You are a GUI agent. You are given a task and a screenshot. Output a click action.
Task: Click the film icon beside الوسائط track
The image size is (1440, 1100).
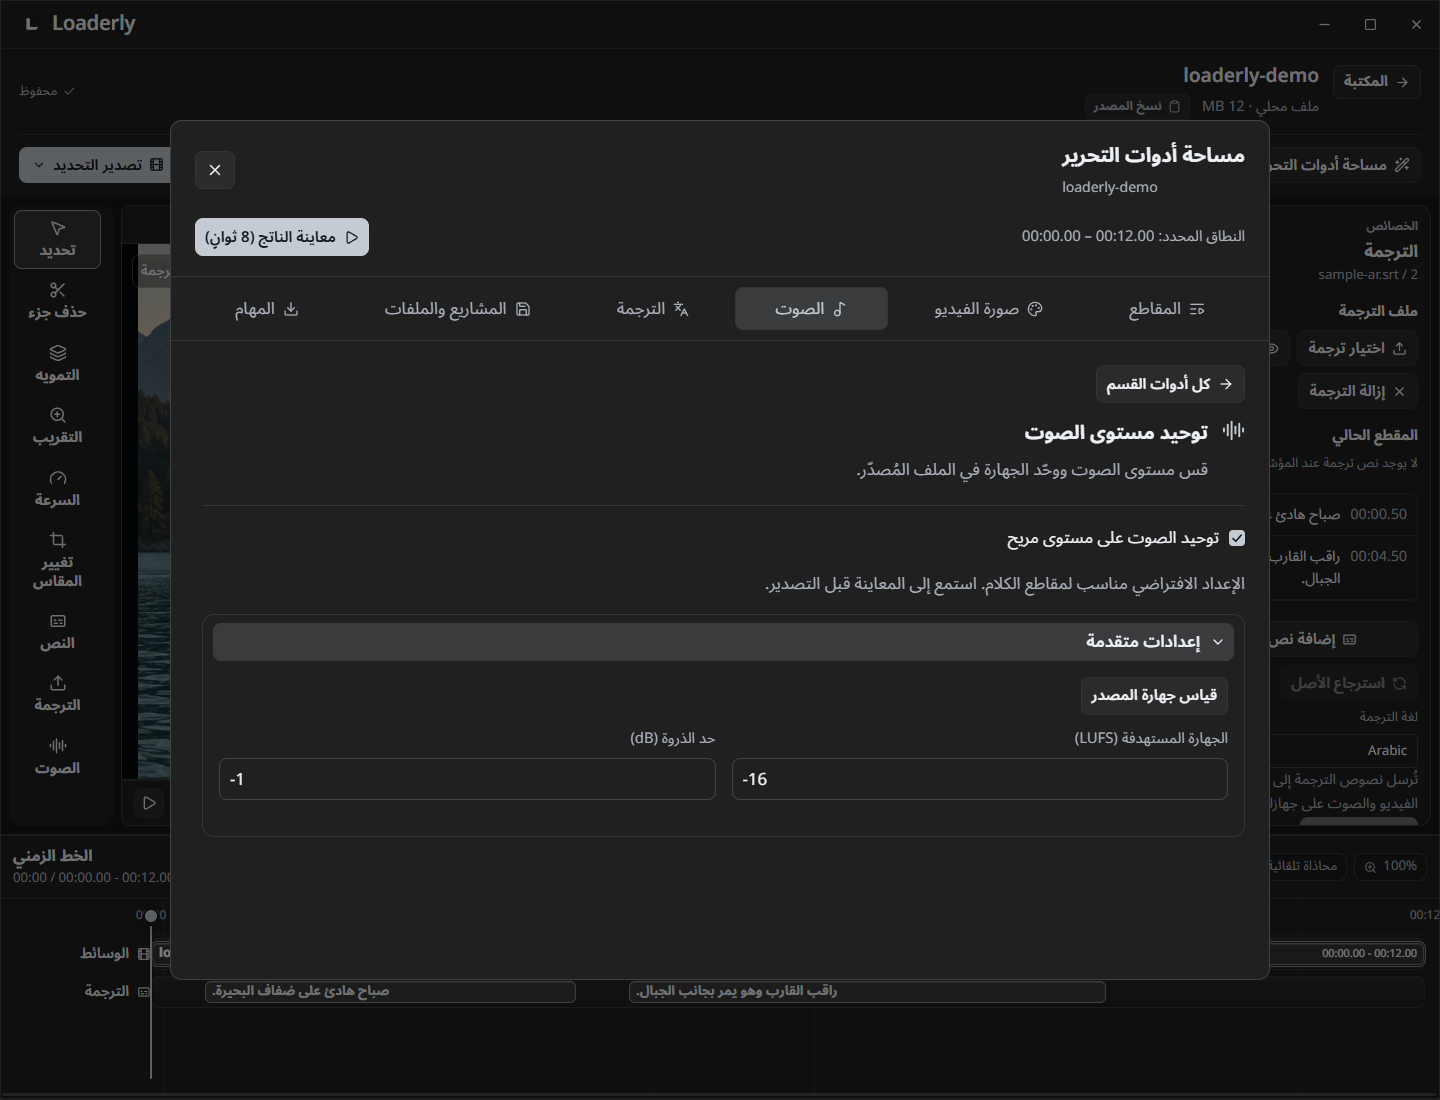[x=144, y=954]
